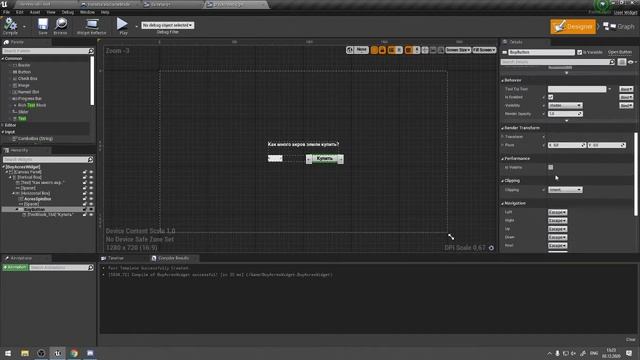Select Canvas Panel in hierarchy
The height and width of the screenshot is (360, 640).
28,172
